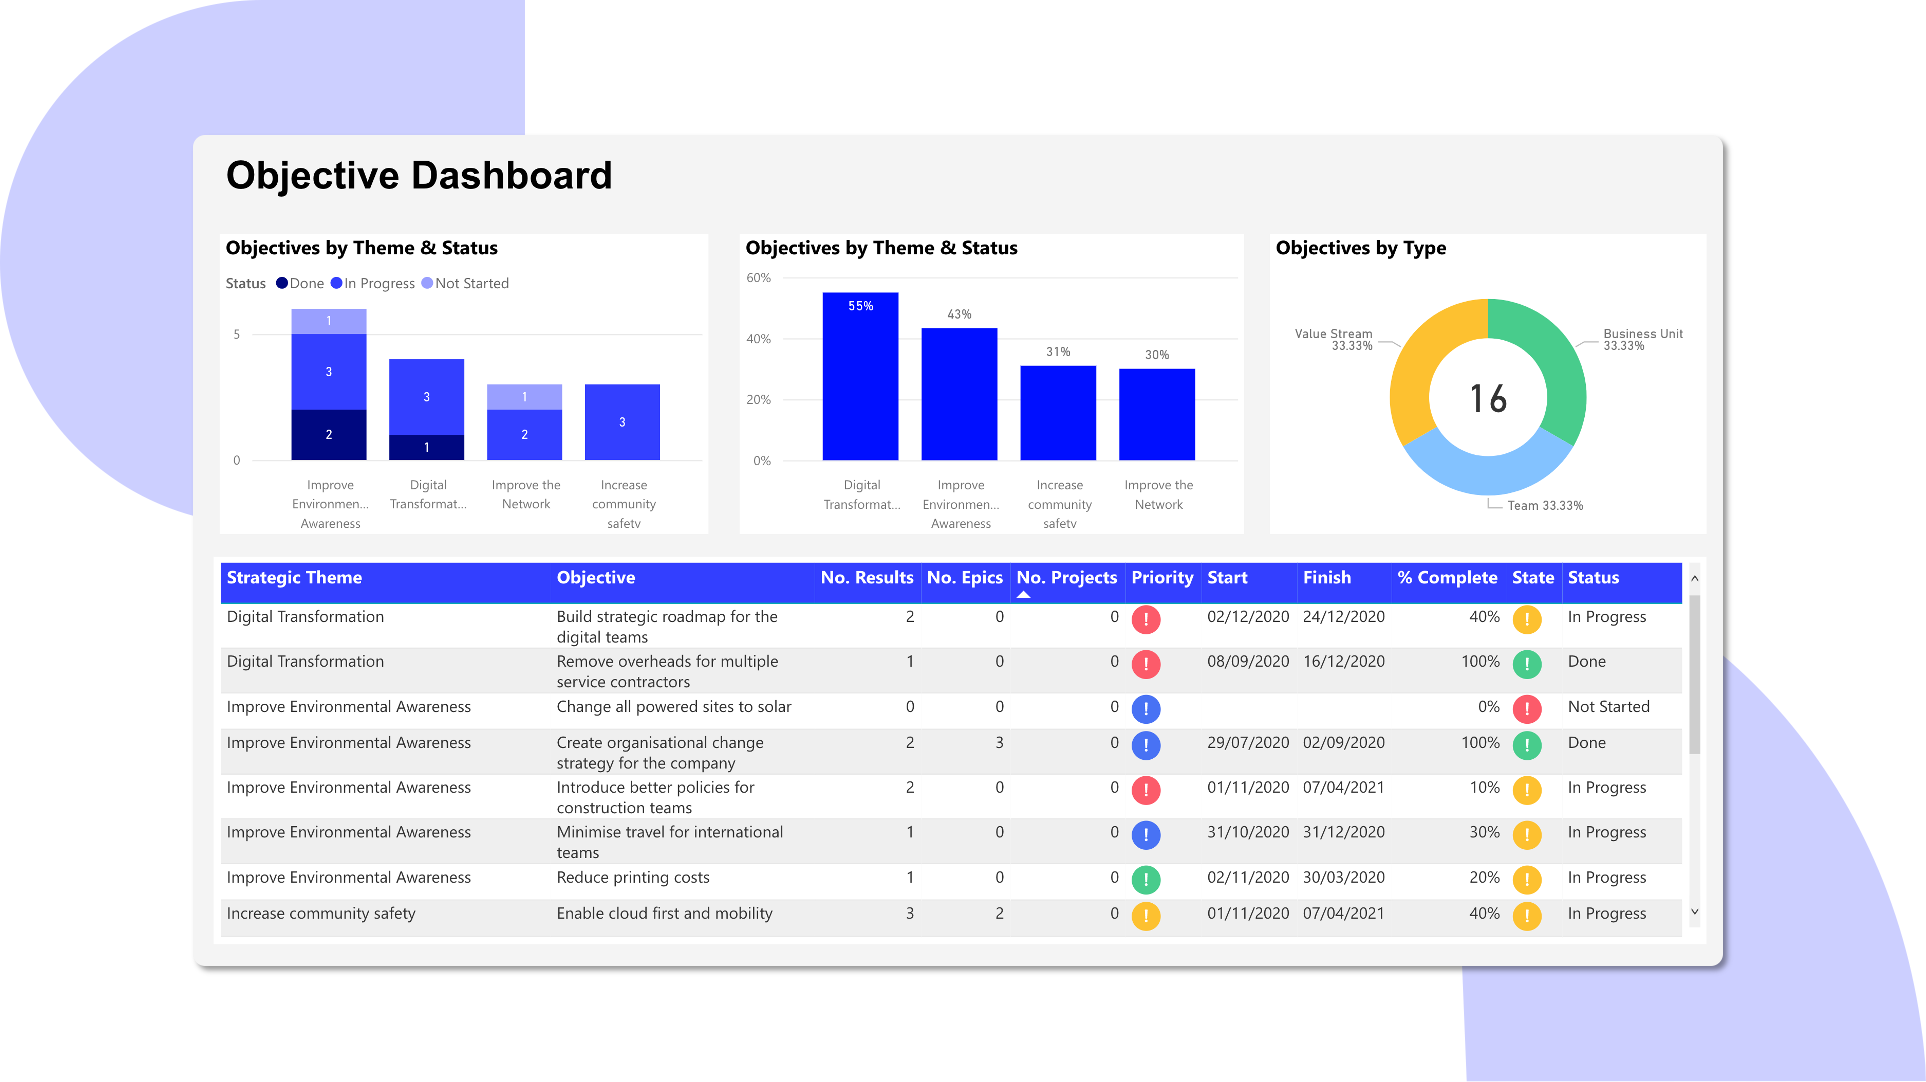
Task: Click the green state icon for Create organisational change strategy
Action: [1527, 745]
